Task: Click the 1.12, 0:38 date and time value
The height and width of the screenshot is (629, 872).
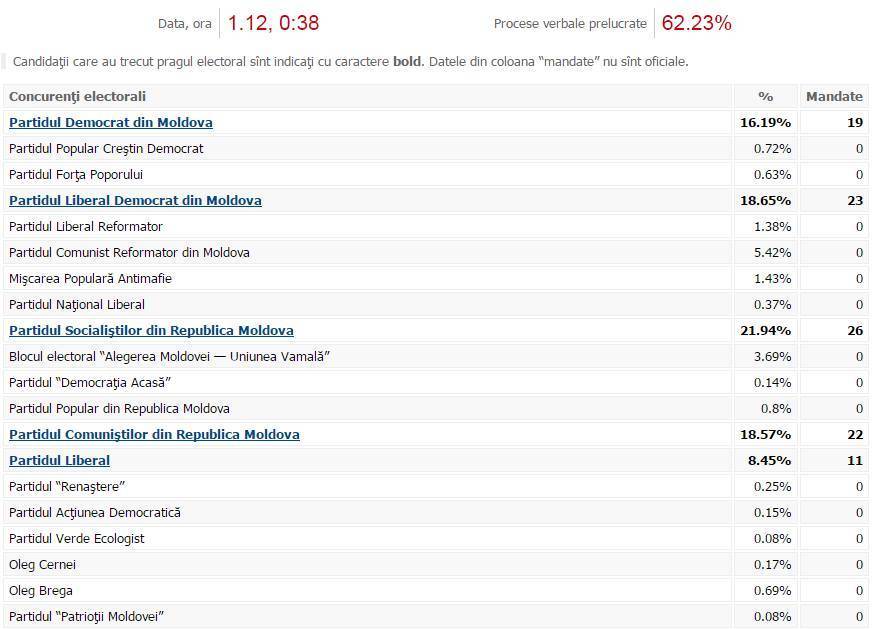Action: click(x=273, y=23)
